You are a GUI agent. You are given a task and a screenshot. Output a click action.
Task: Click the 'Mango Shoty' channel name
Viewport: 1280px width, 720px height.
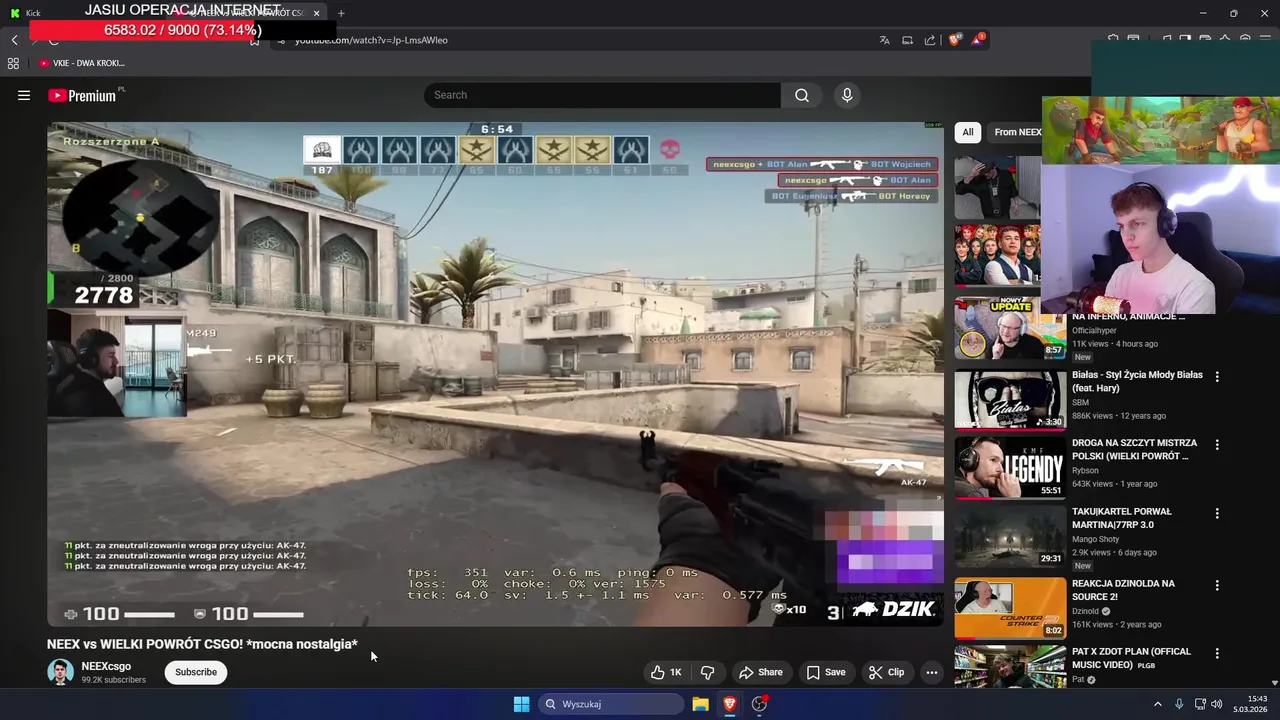click(x=1096, y=539)
